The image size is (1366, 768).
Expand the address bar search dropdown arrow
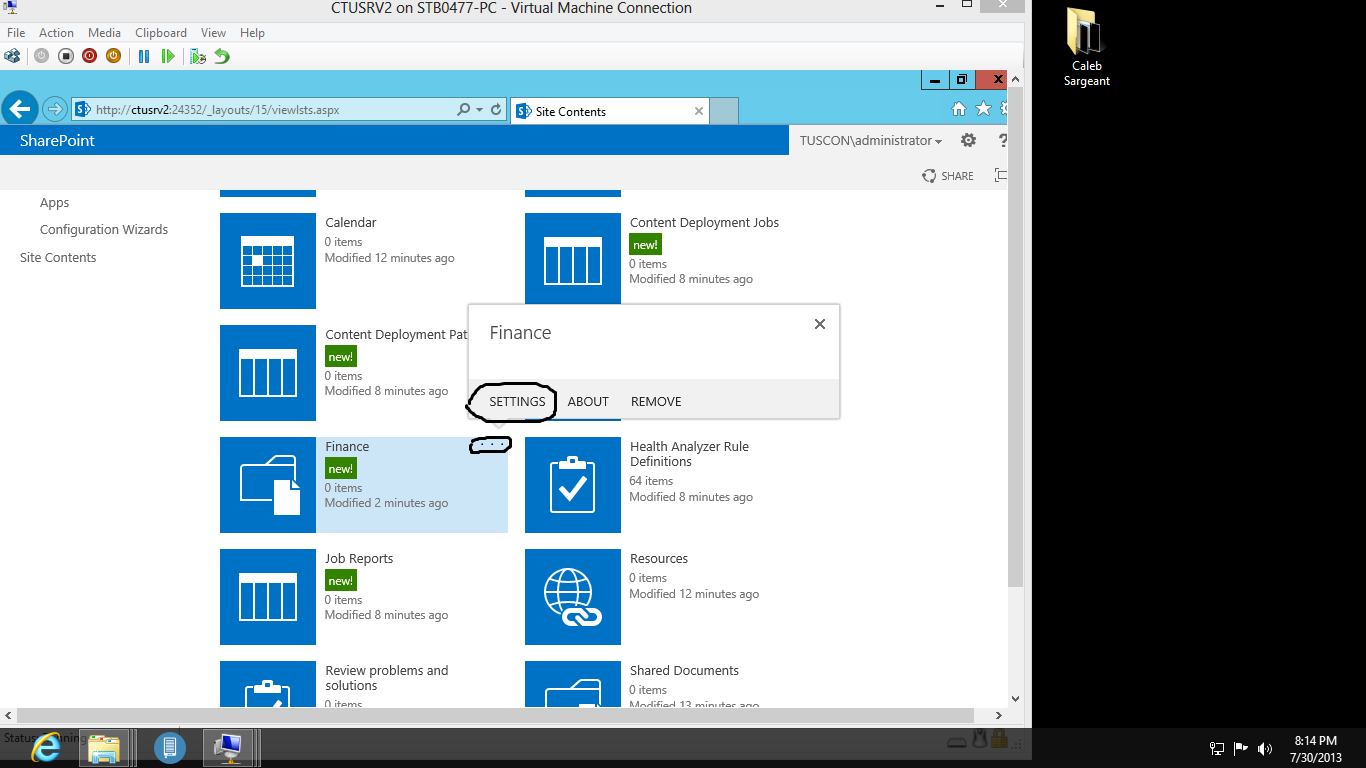pos(480,110)
